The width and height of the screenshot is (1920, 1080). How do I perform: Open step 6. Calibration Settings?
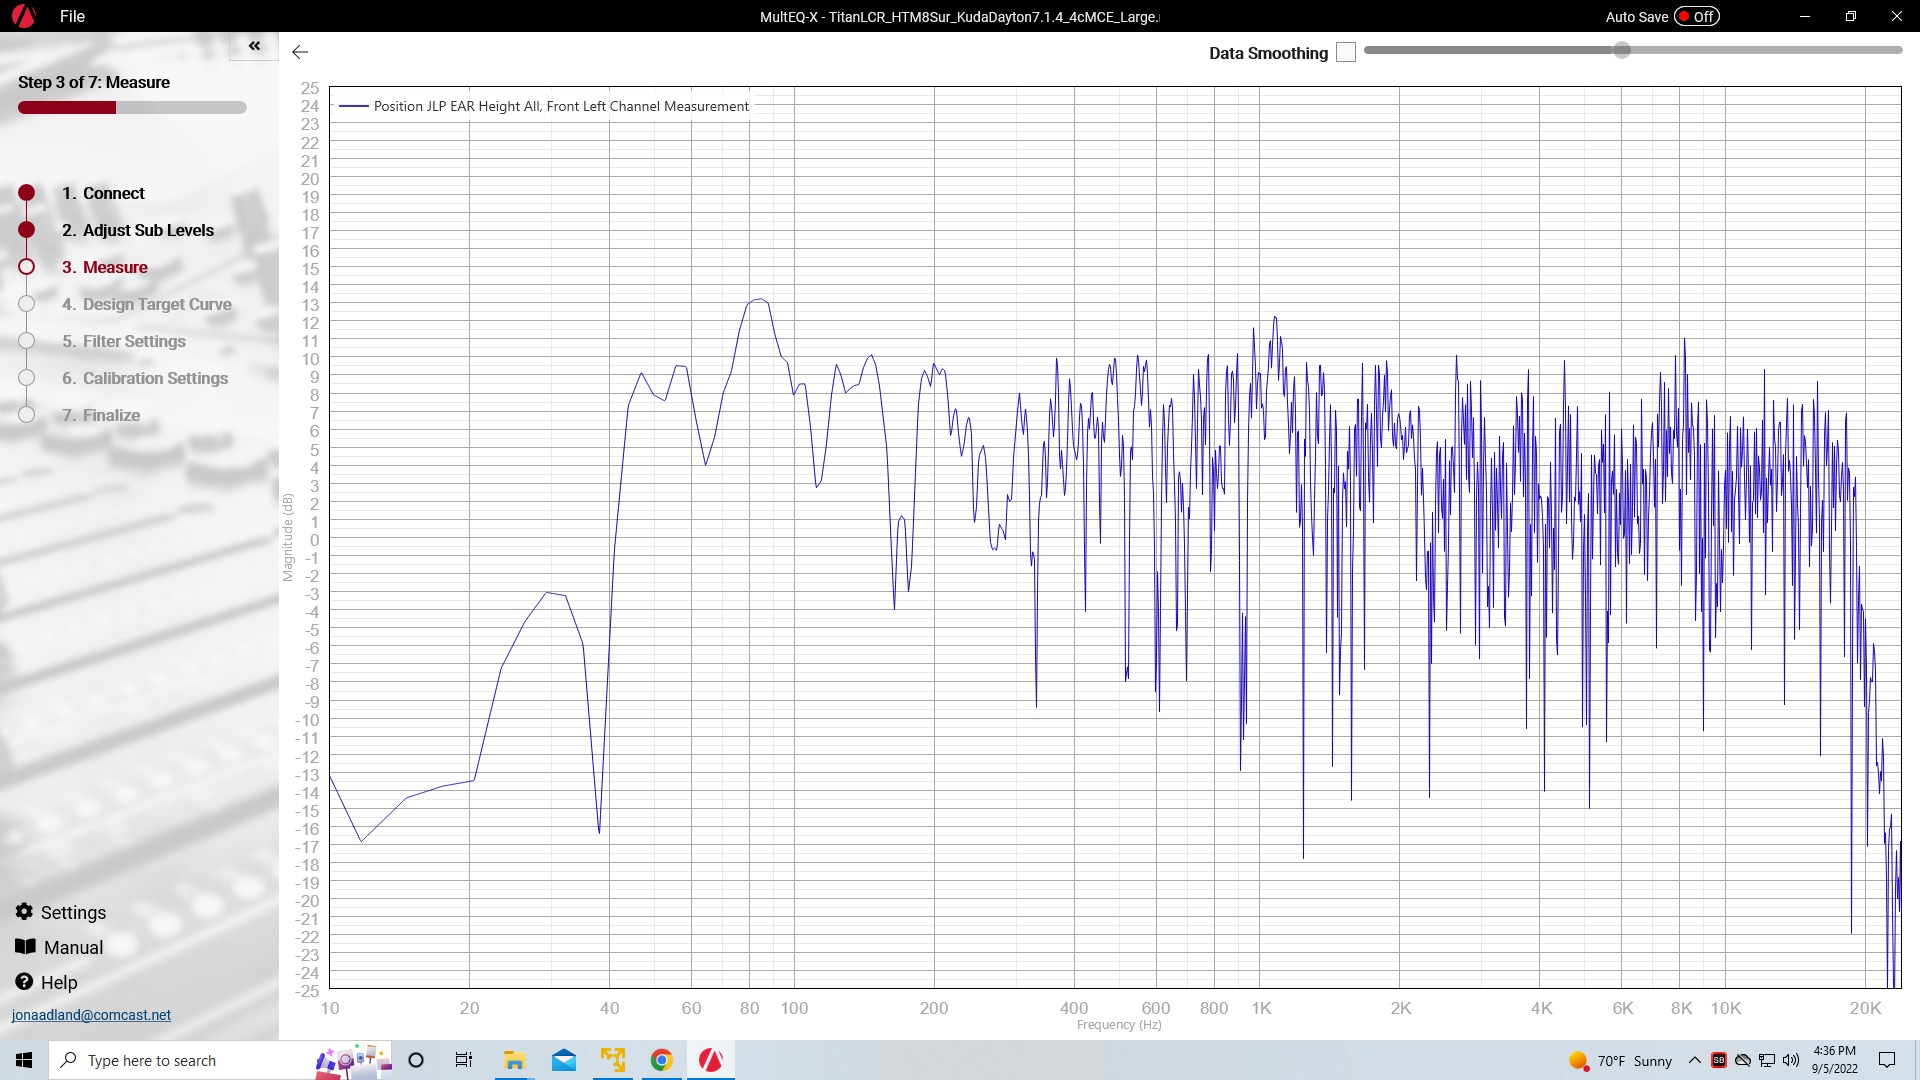[145, 378]
